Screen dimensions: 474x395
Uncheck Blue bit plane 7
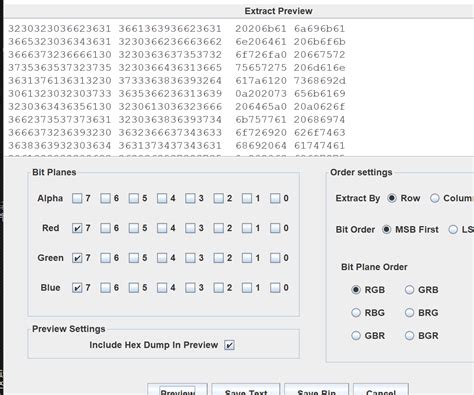tap(77, 288)
